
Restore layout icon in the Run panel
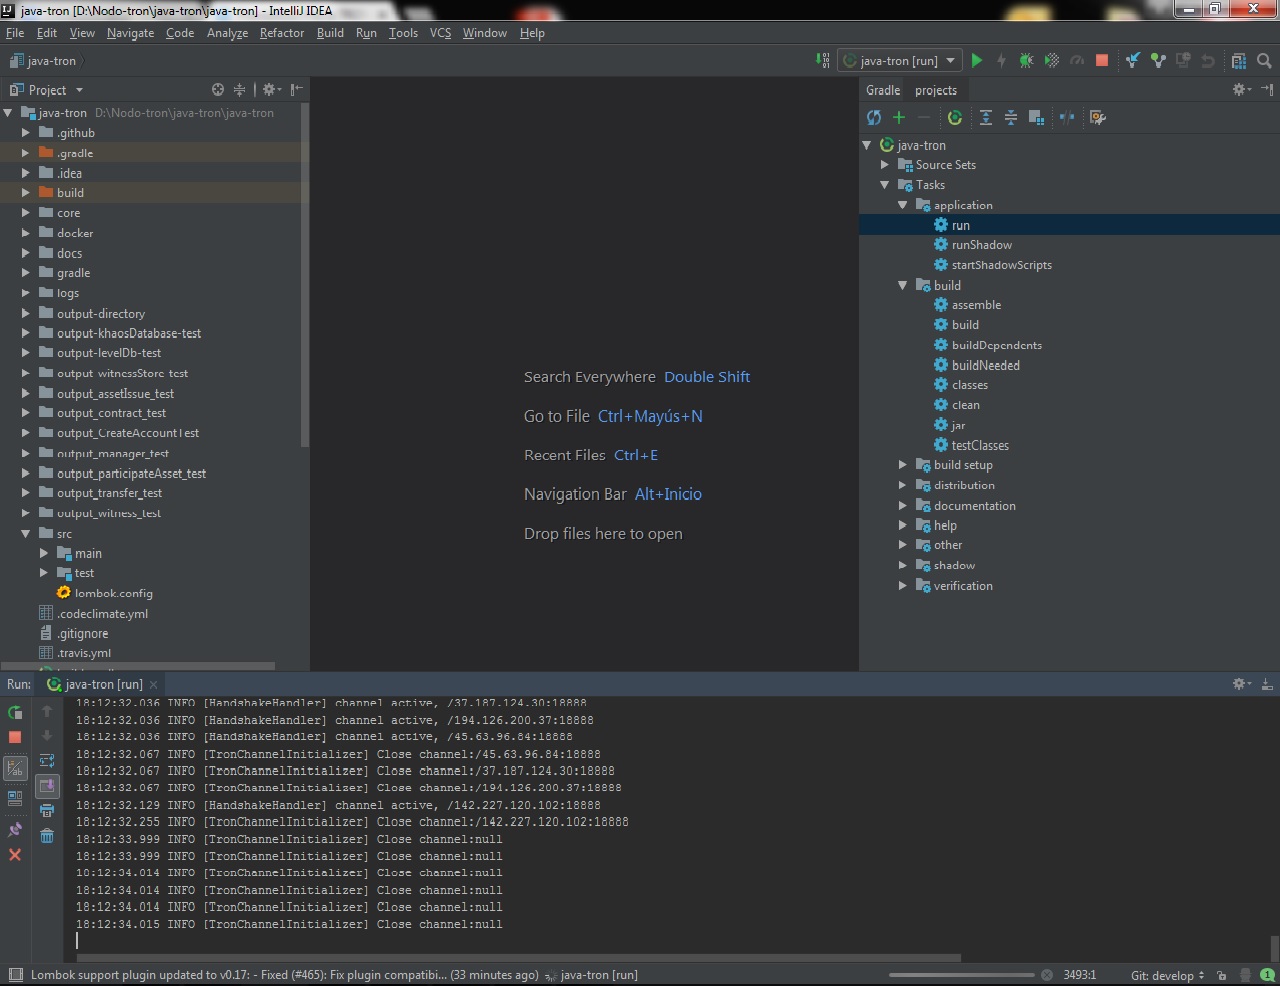tap(15, 798)
